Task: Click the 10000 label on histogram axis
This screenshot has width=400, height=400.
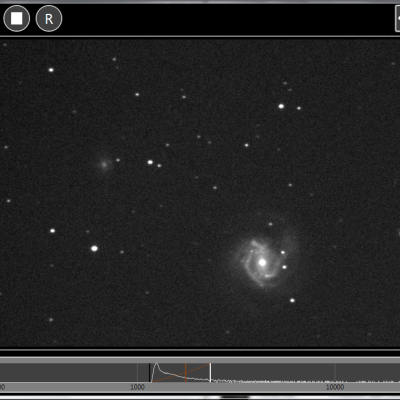Action: tap(335, 387)
